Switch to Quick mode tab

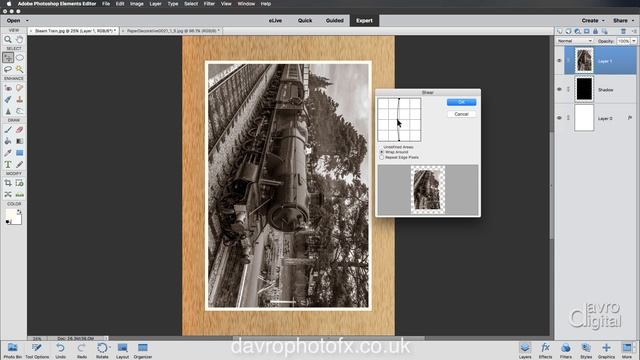click(305, 20)
